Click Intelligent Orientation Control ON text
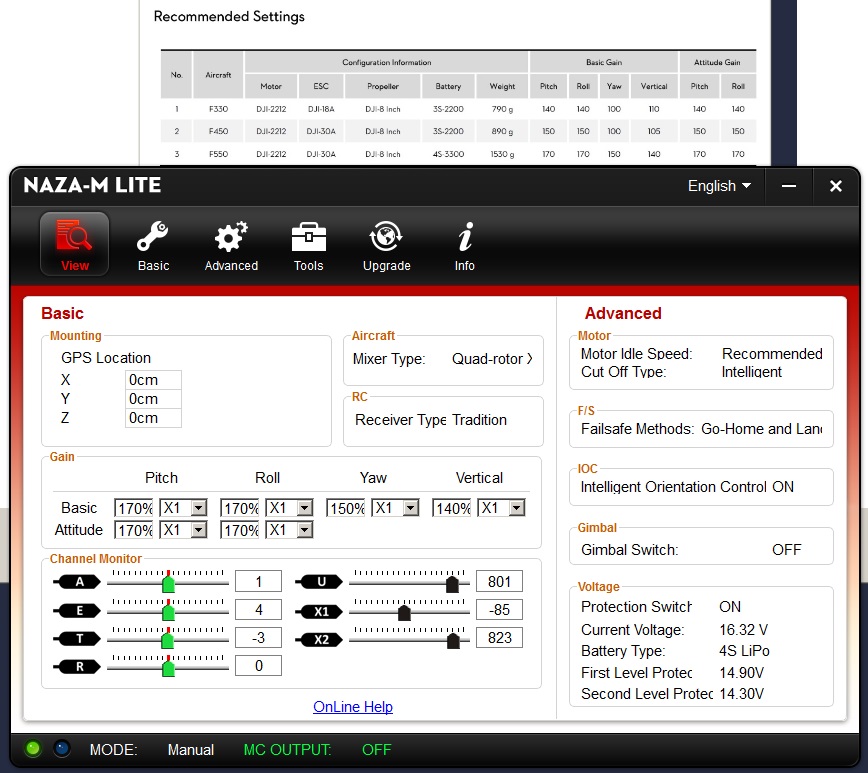Viewport: 868px width, 773px height. tap(687, 487)
